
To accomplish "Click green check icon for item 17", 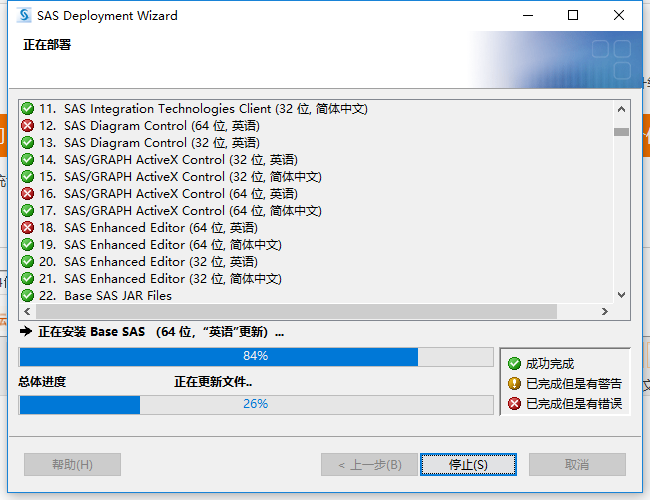I will coord(27,211).
